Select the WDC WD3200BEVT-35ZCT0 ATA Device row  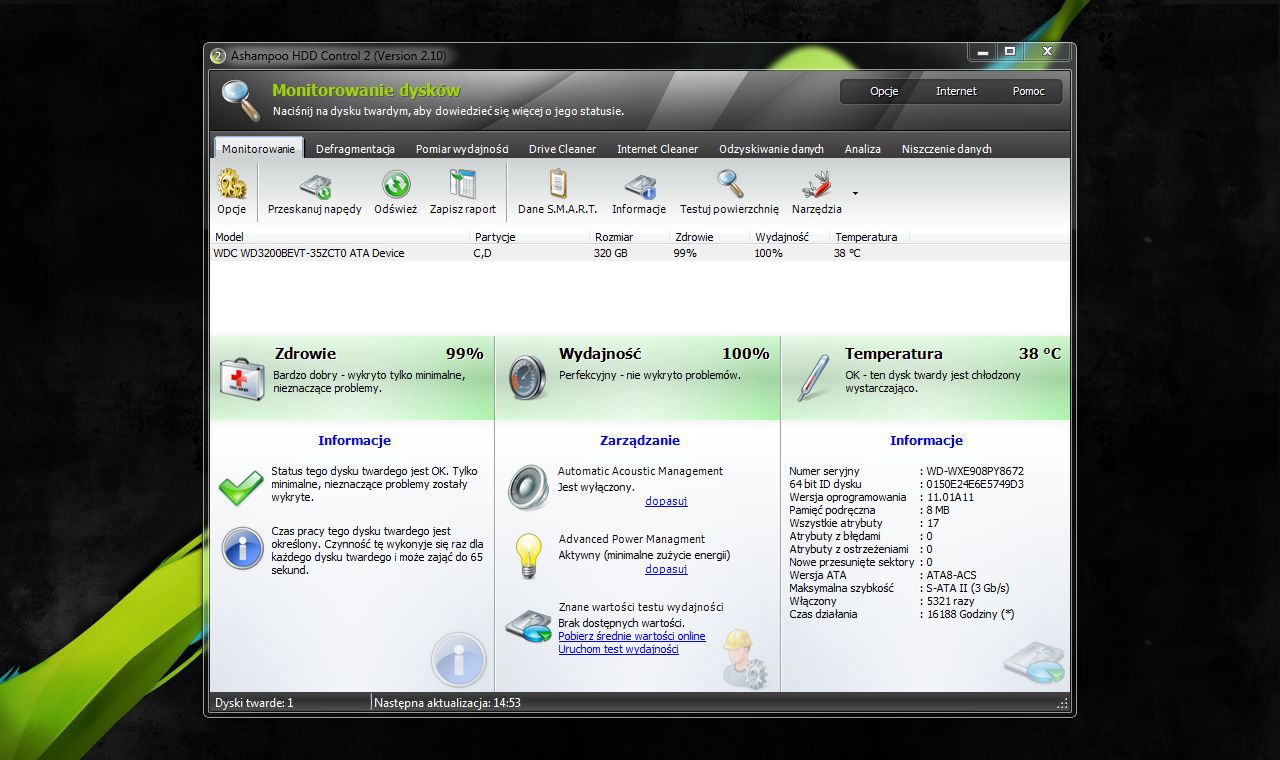[640, 253]
